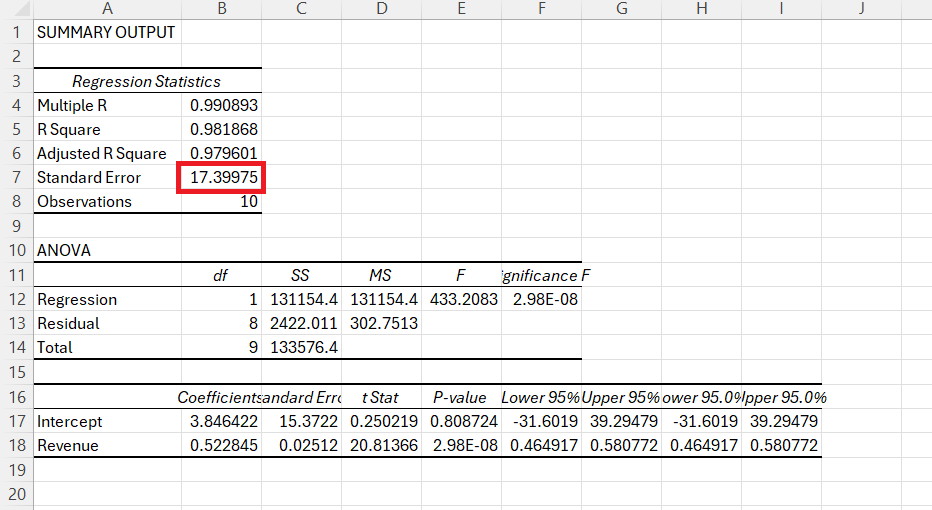Select the Multiple R label
The image size is (932, 510).
pyautogui.click(x=107, y=105)
